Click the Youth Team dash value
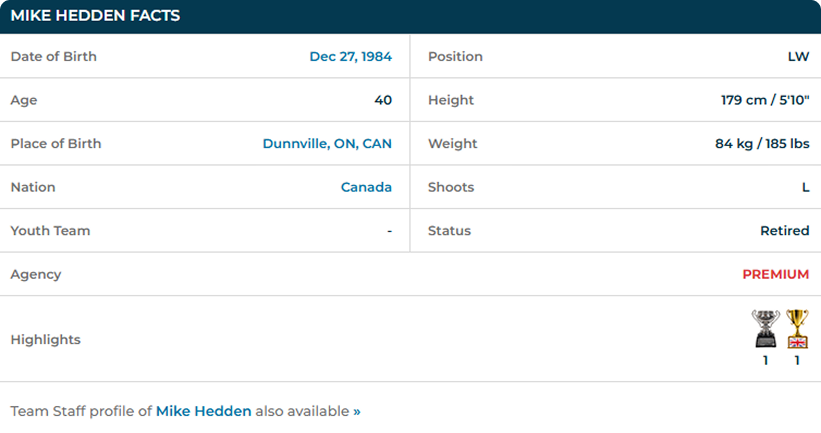Viewport: 821px width, 433px height. pos(389,231)
